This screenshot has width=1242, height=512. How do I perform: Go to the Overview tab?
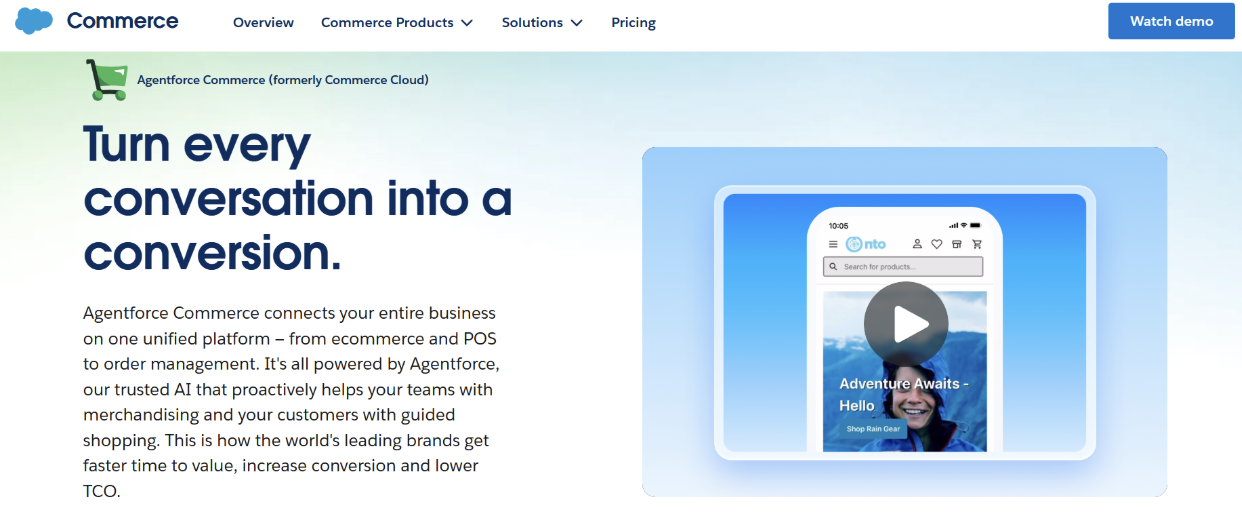click(x=263, y=22)
